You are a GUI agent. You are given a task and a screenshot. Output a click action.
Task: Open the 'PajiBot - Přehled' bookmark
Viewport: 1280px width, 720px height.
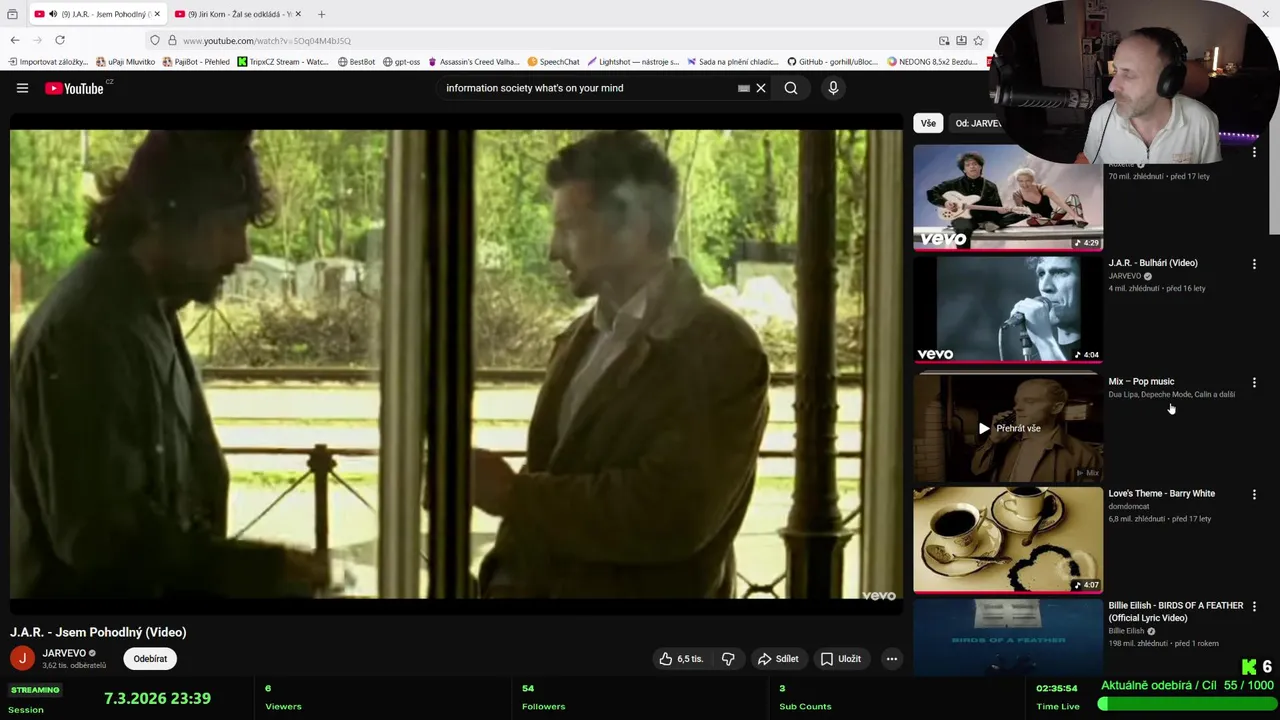tap(196, 62)
